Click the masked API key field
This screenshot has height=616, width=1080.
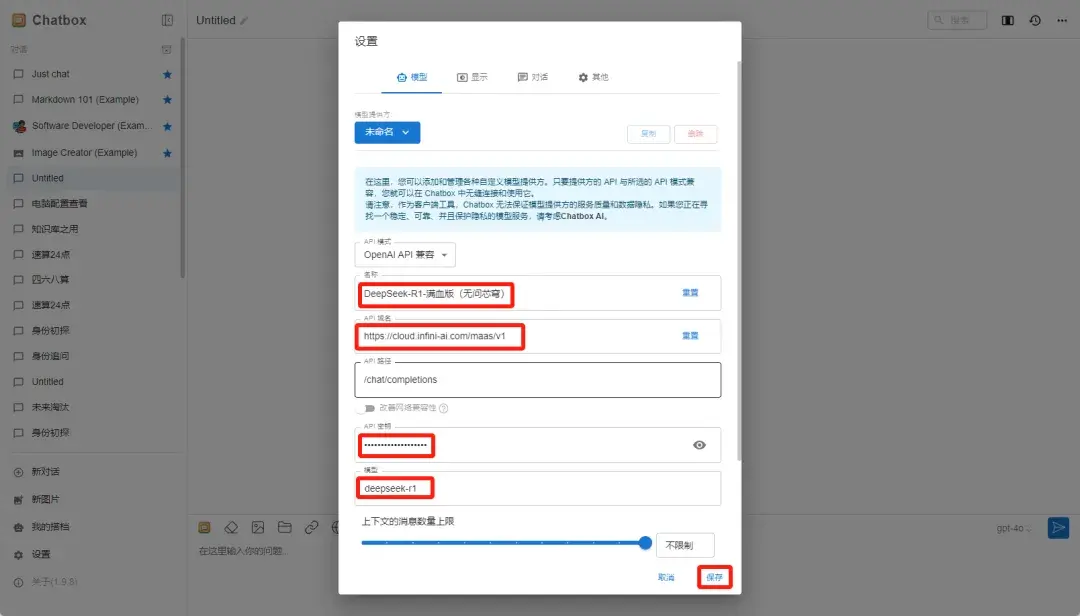pos(537,445)
